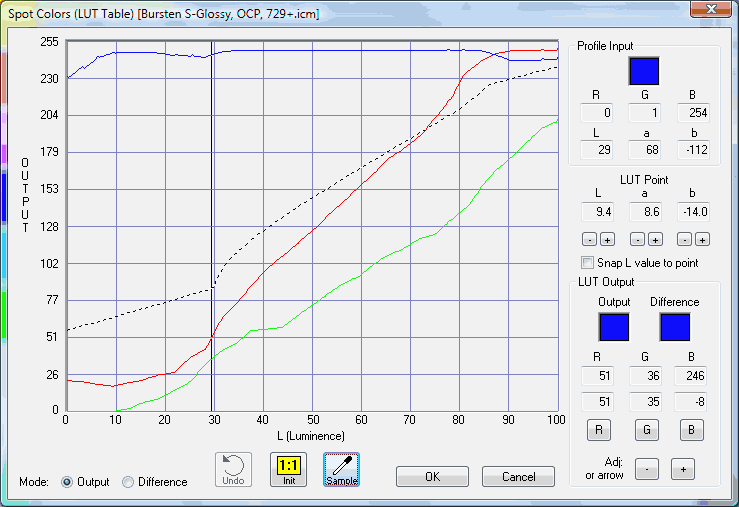Select Difference mode radio button
Image resolution: width=739 pixels, height=507 pixels.
[128, 482]
